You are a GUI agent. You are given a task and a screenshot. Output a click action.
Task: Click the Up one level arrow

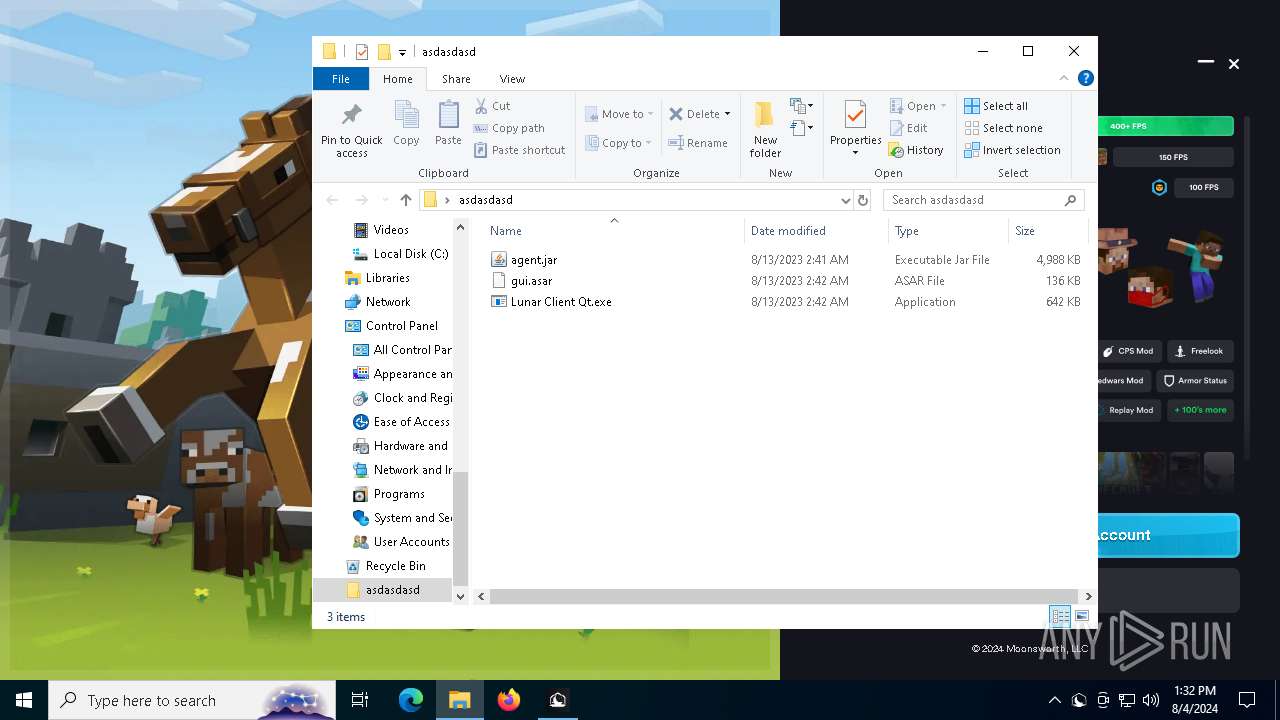pos(405,200)
